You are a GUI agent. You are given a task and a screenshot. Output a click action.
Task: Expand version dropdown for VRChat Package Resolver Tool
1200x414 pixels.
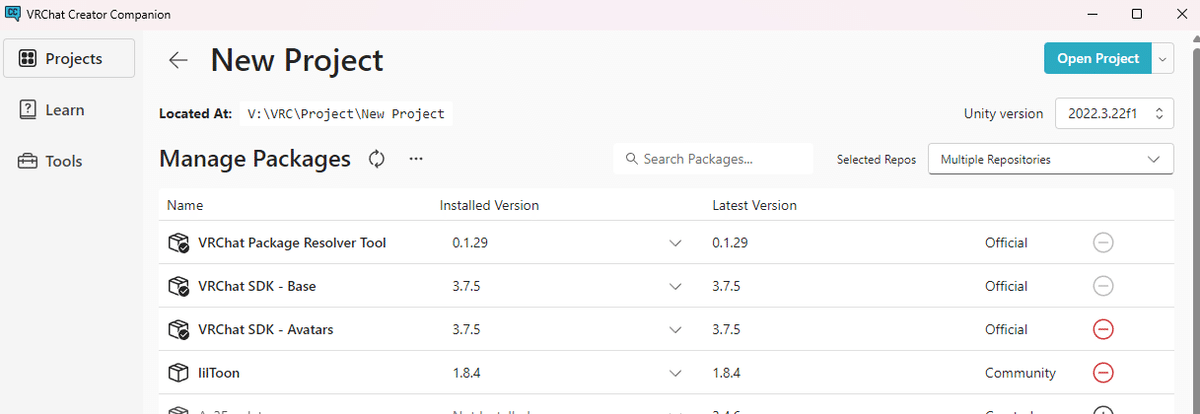[x=675, y=243]
